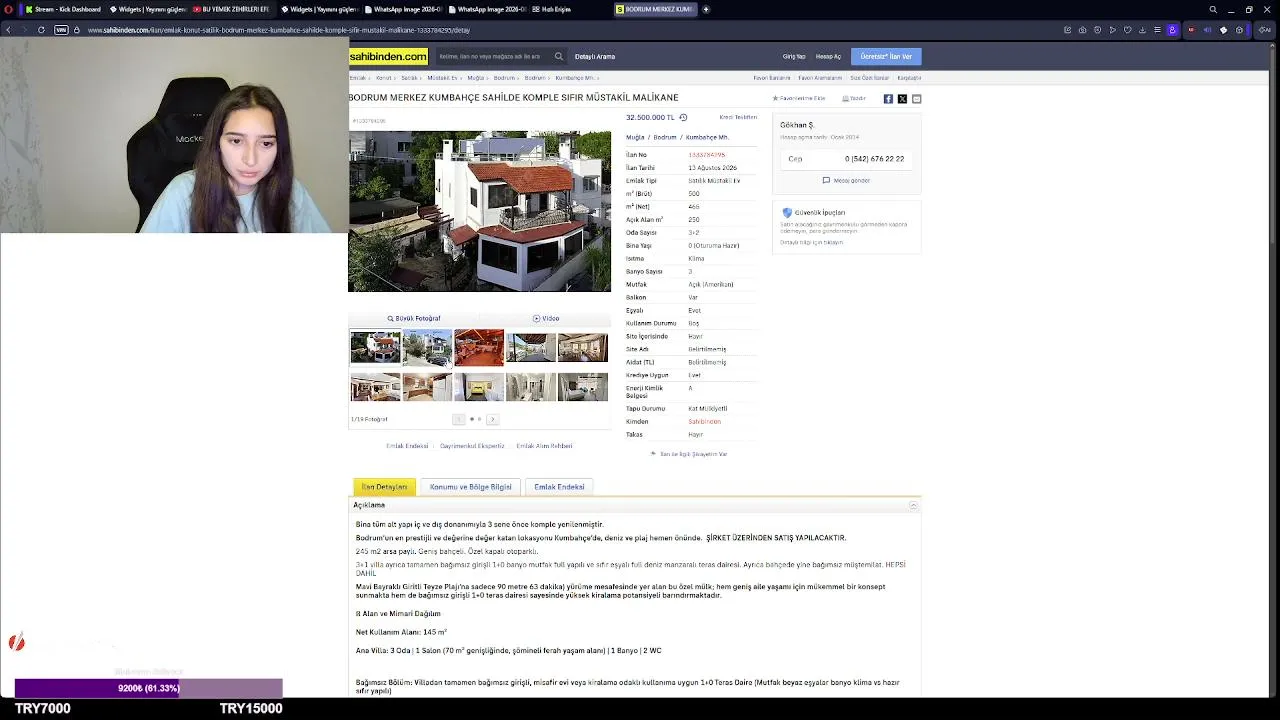
Task: Open price history clock icon next to price
Action: click(x=683, y=117)
